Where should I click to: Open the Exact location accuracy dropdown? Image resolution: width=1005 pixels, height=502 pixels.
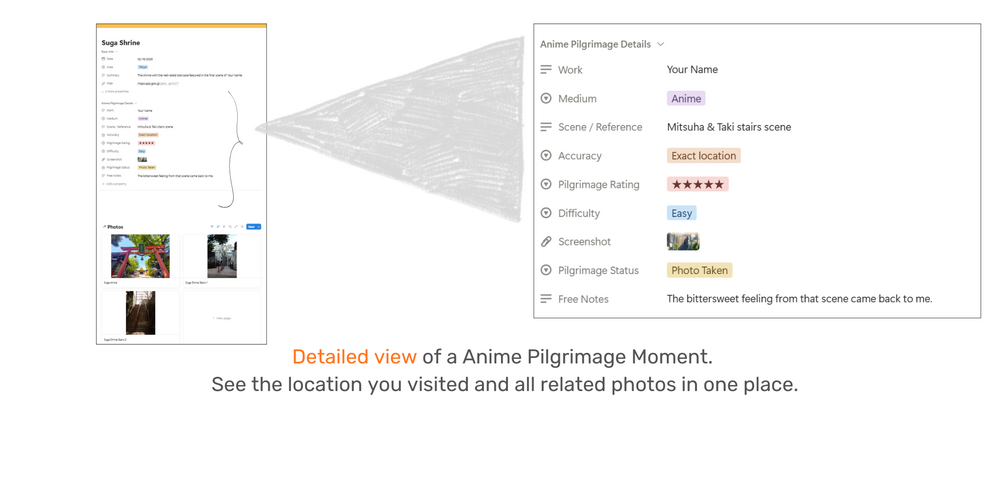click(703, 156)
